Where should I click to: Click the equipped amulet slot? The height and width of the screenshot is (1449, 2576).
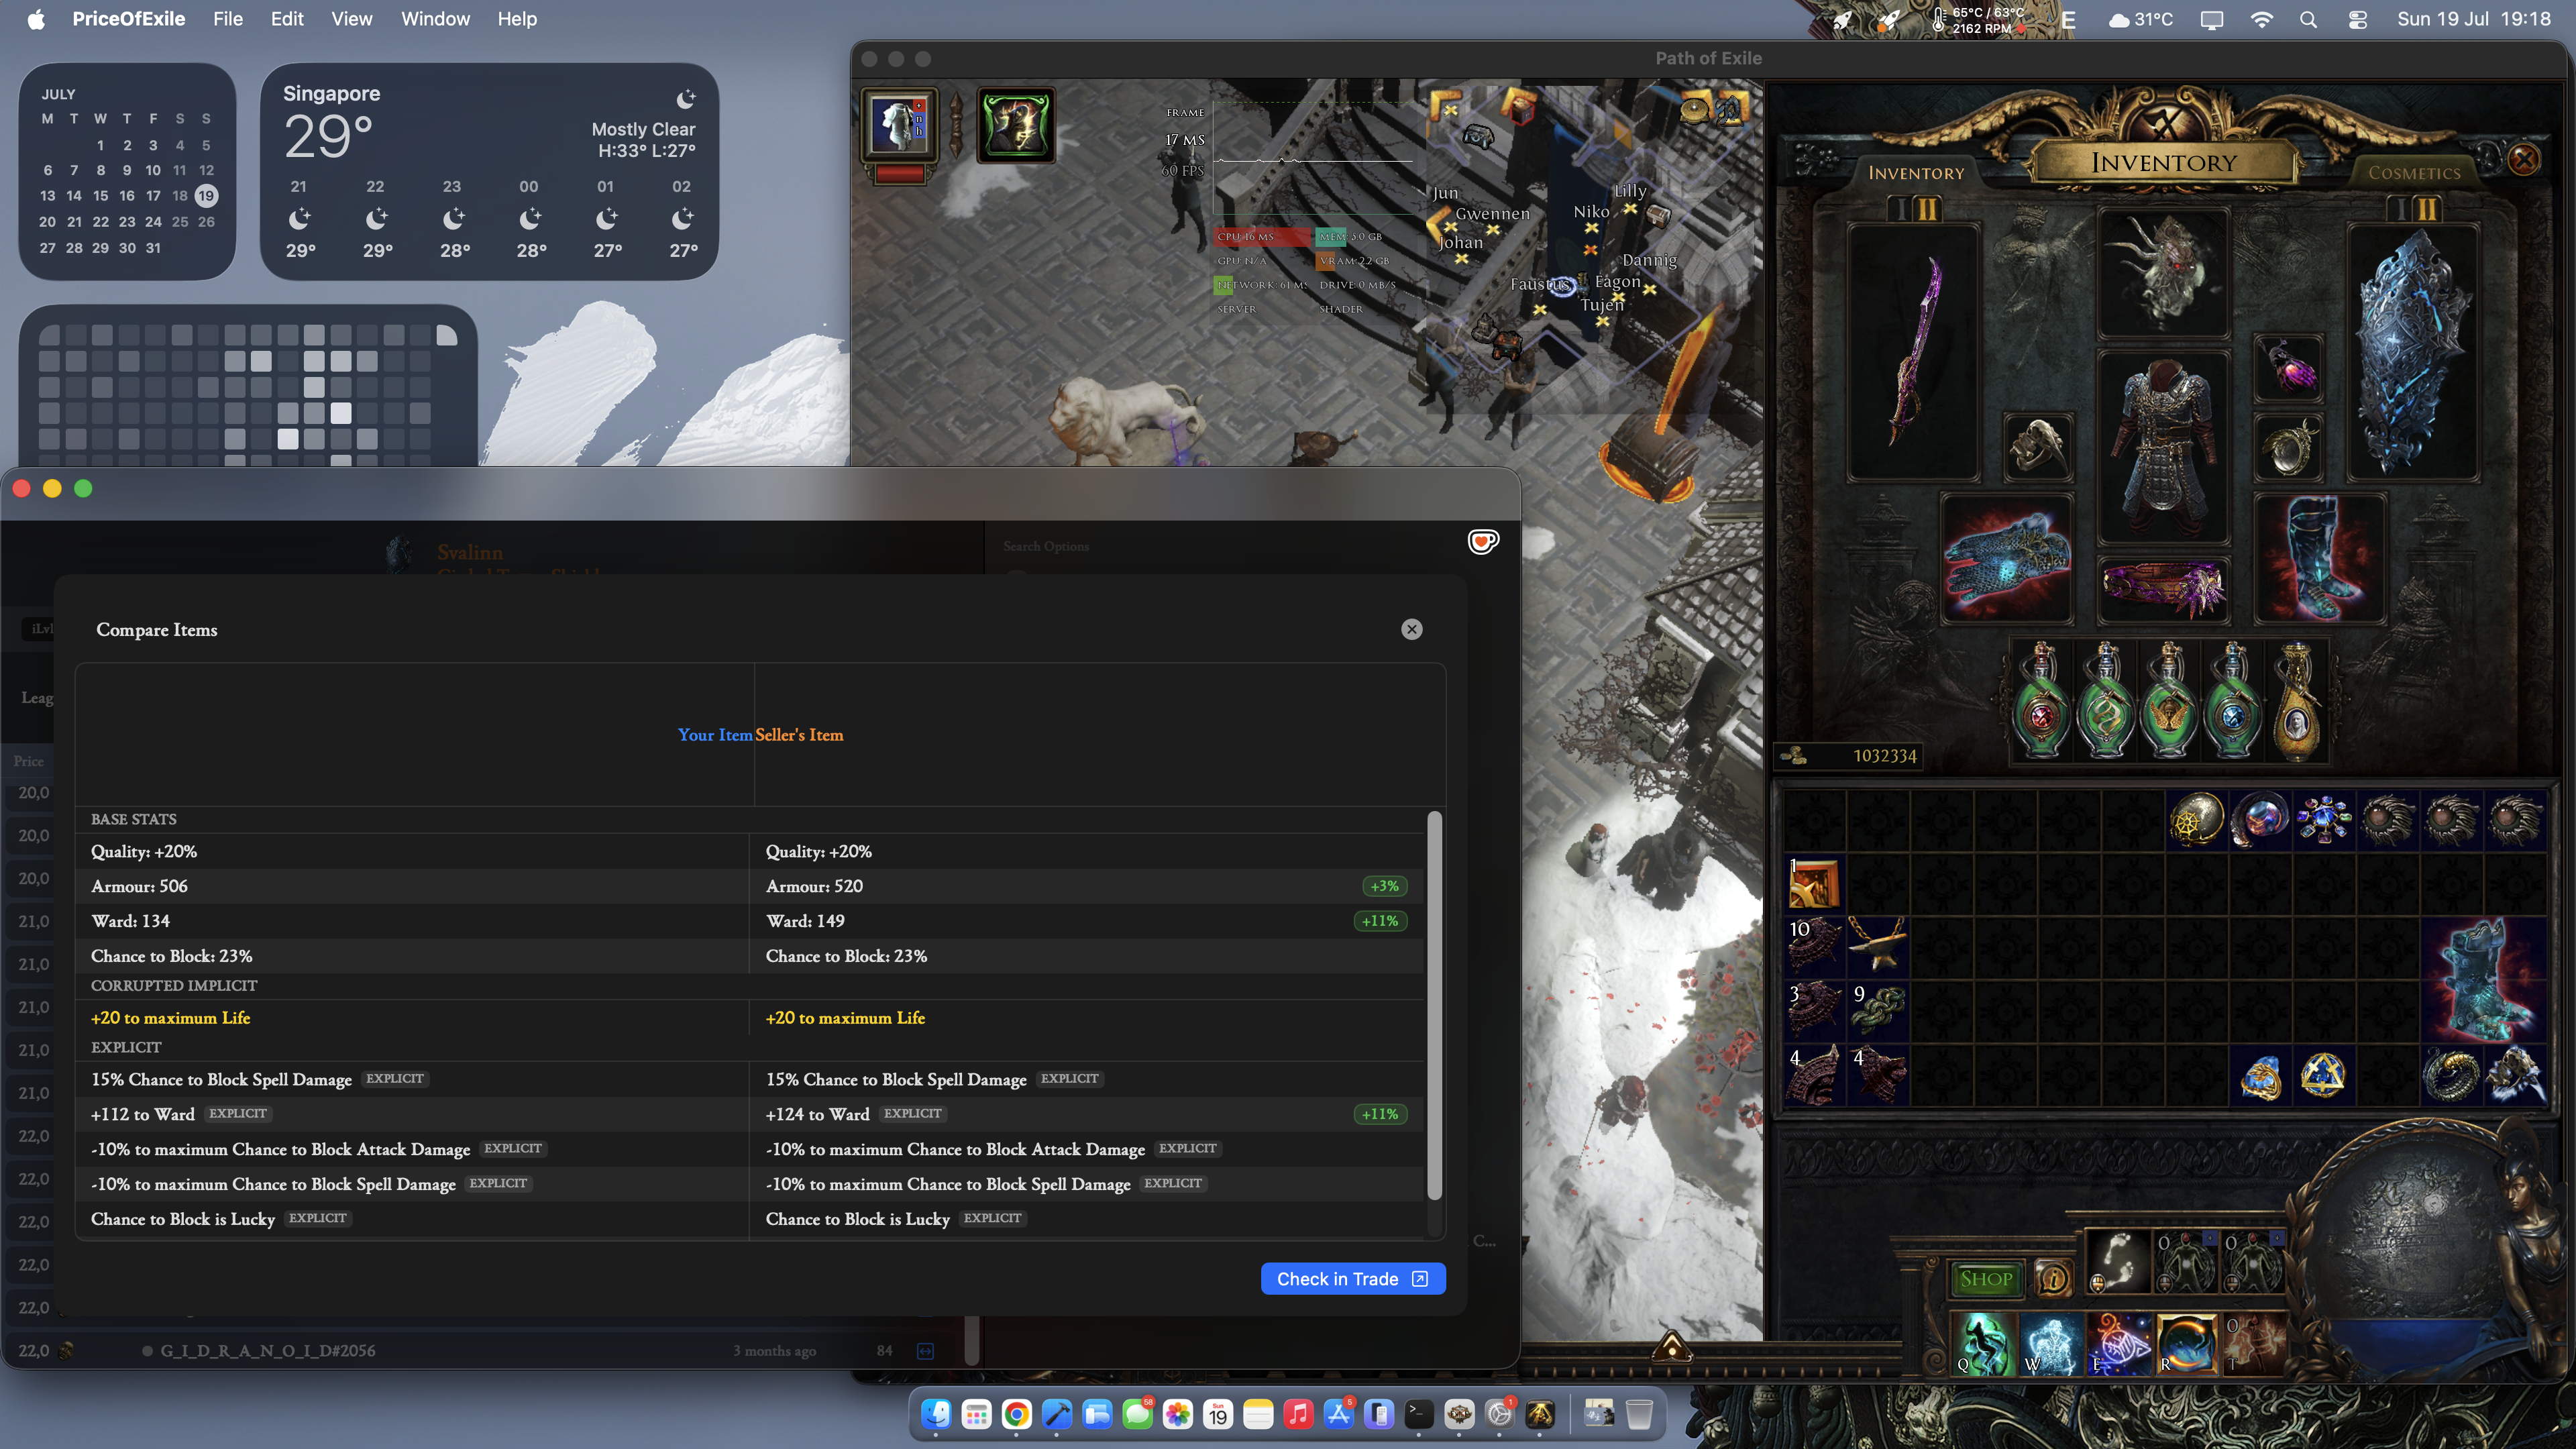tap(2288, 368)
